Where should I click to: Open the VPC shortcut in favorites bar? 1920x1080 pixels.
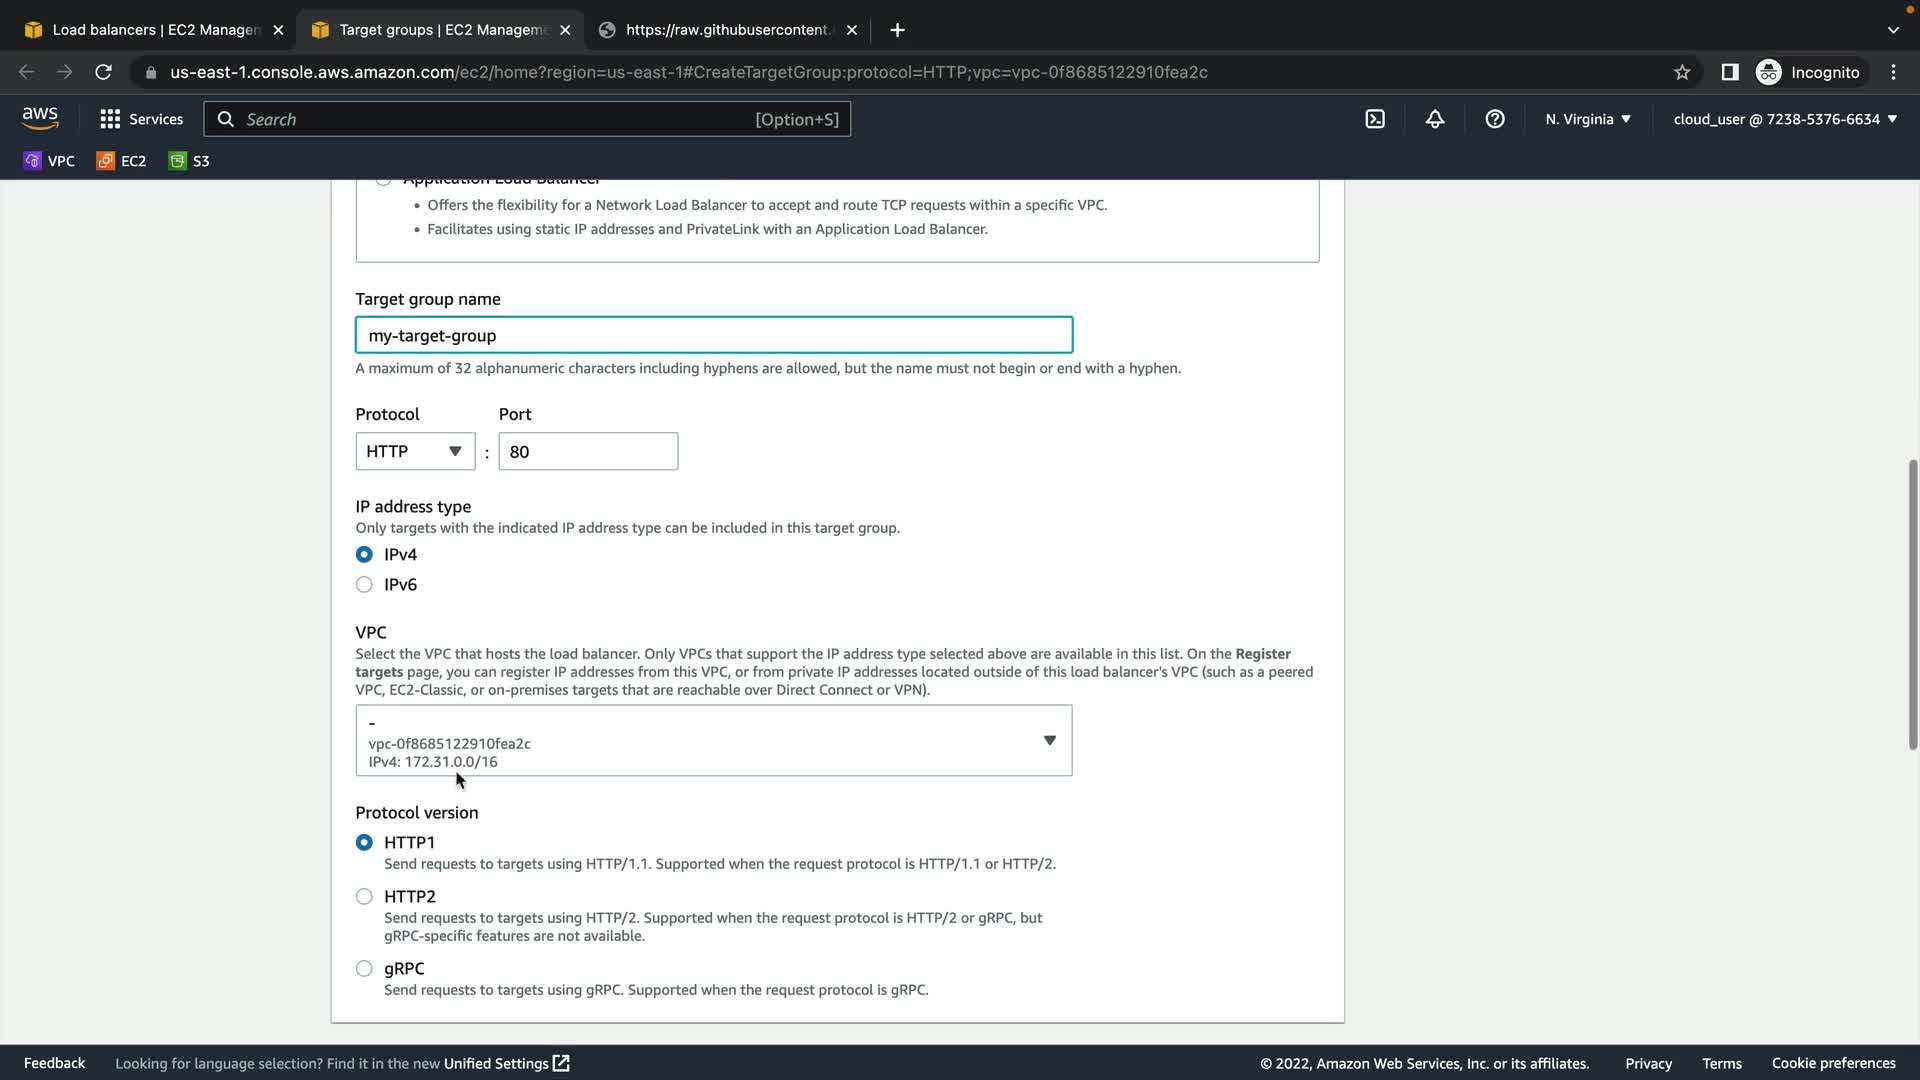[49, 161]
